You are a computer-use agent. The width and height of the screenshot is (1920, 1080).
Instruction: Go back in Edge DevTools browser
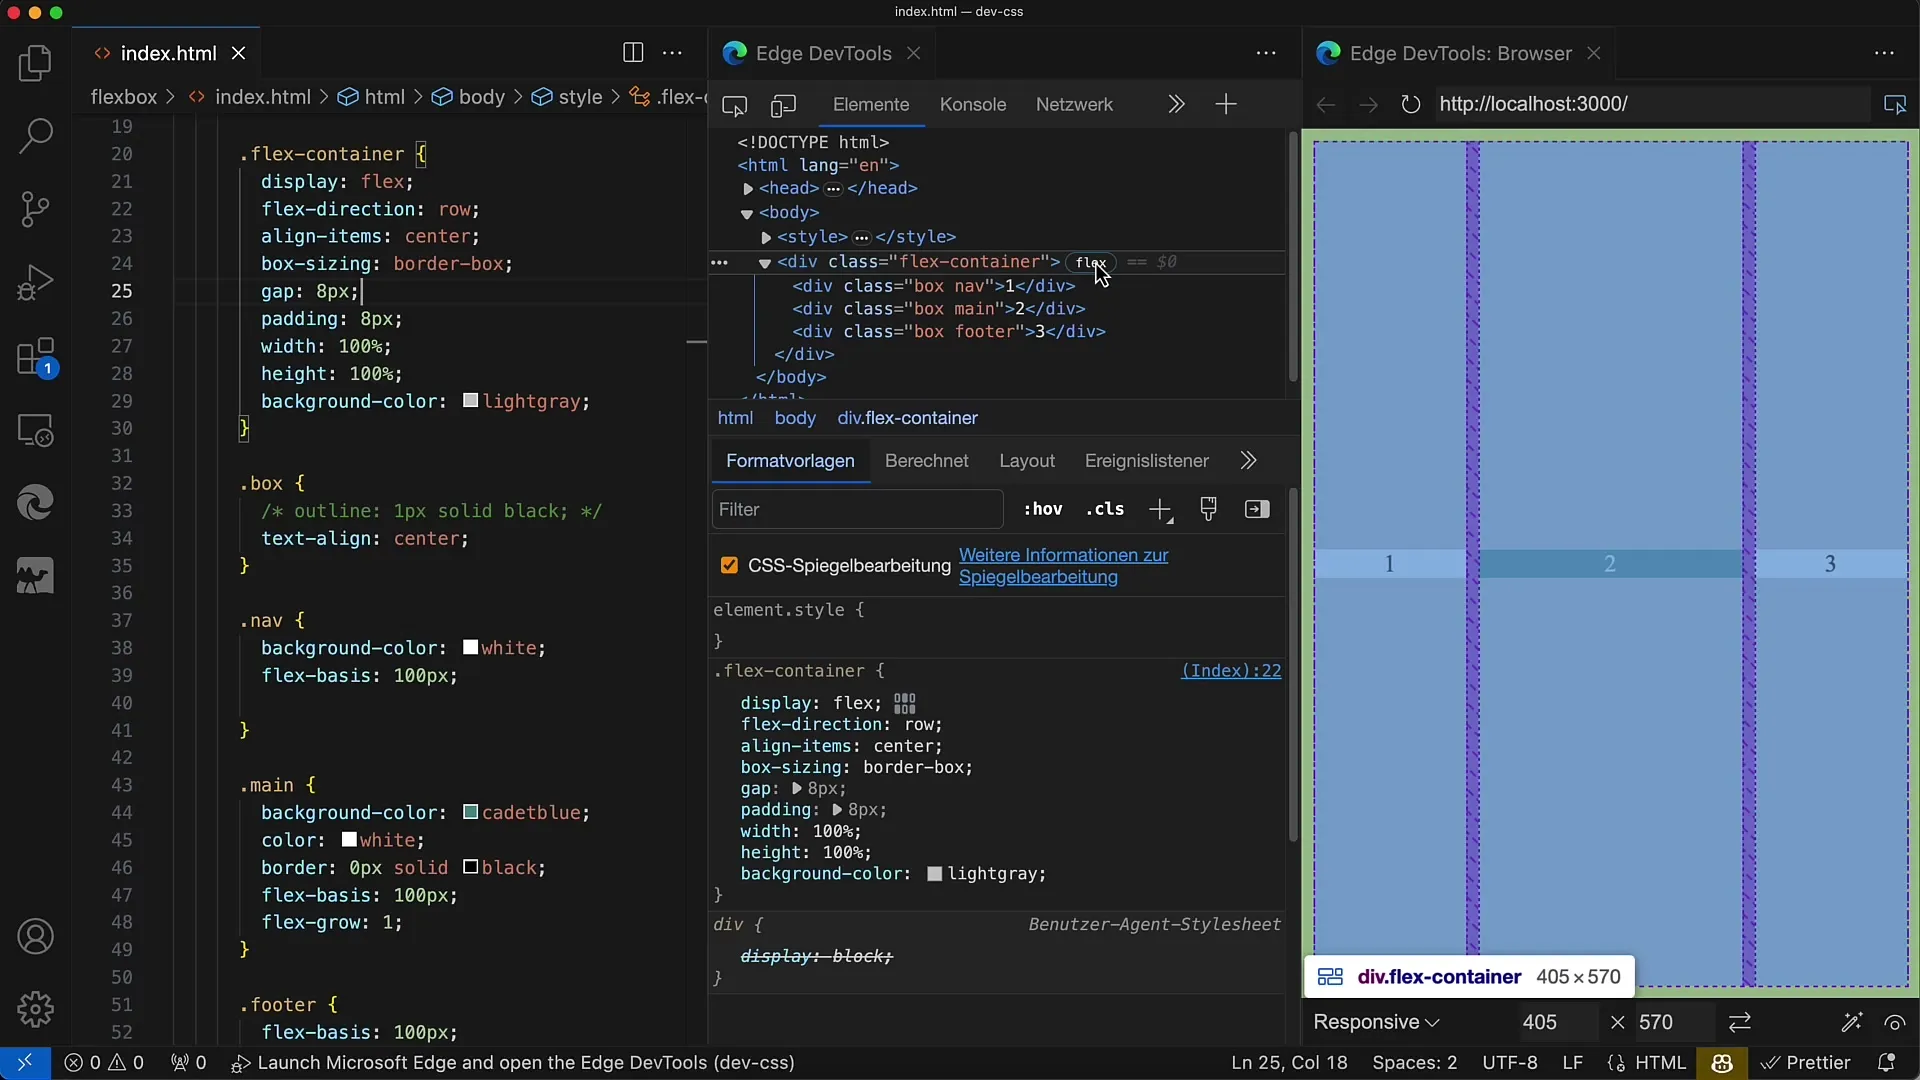coord(1326,104)
